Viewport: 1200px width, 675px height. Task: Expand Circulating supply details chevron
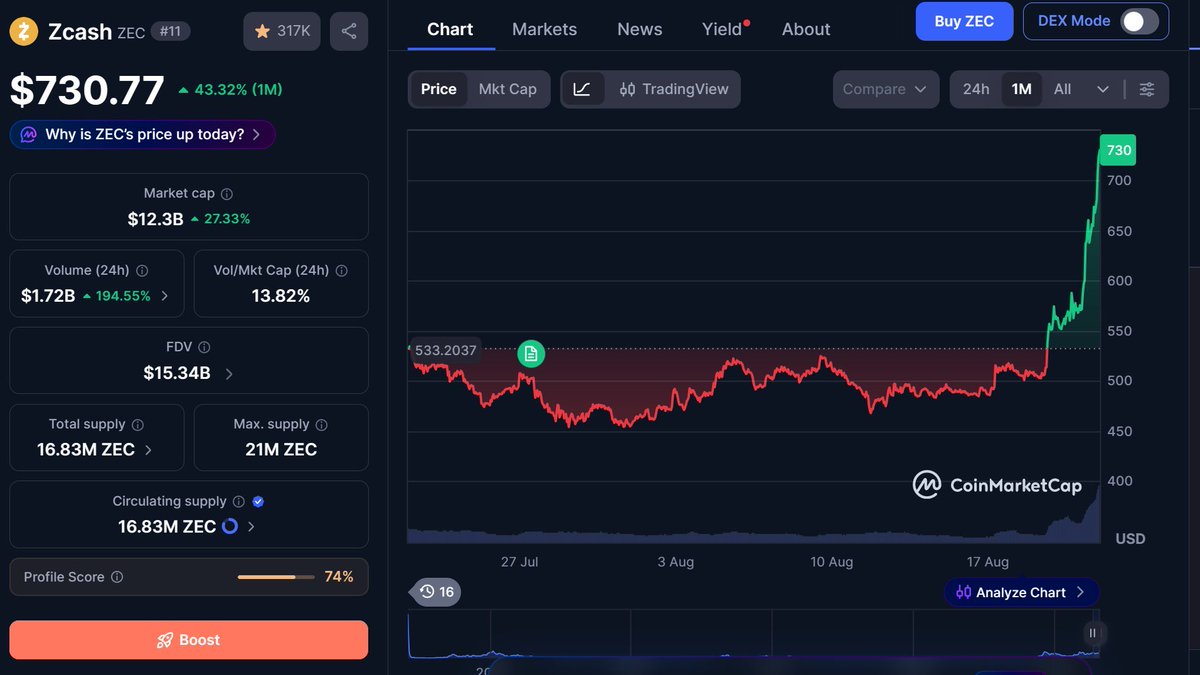click(251, 527)
